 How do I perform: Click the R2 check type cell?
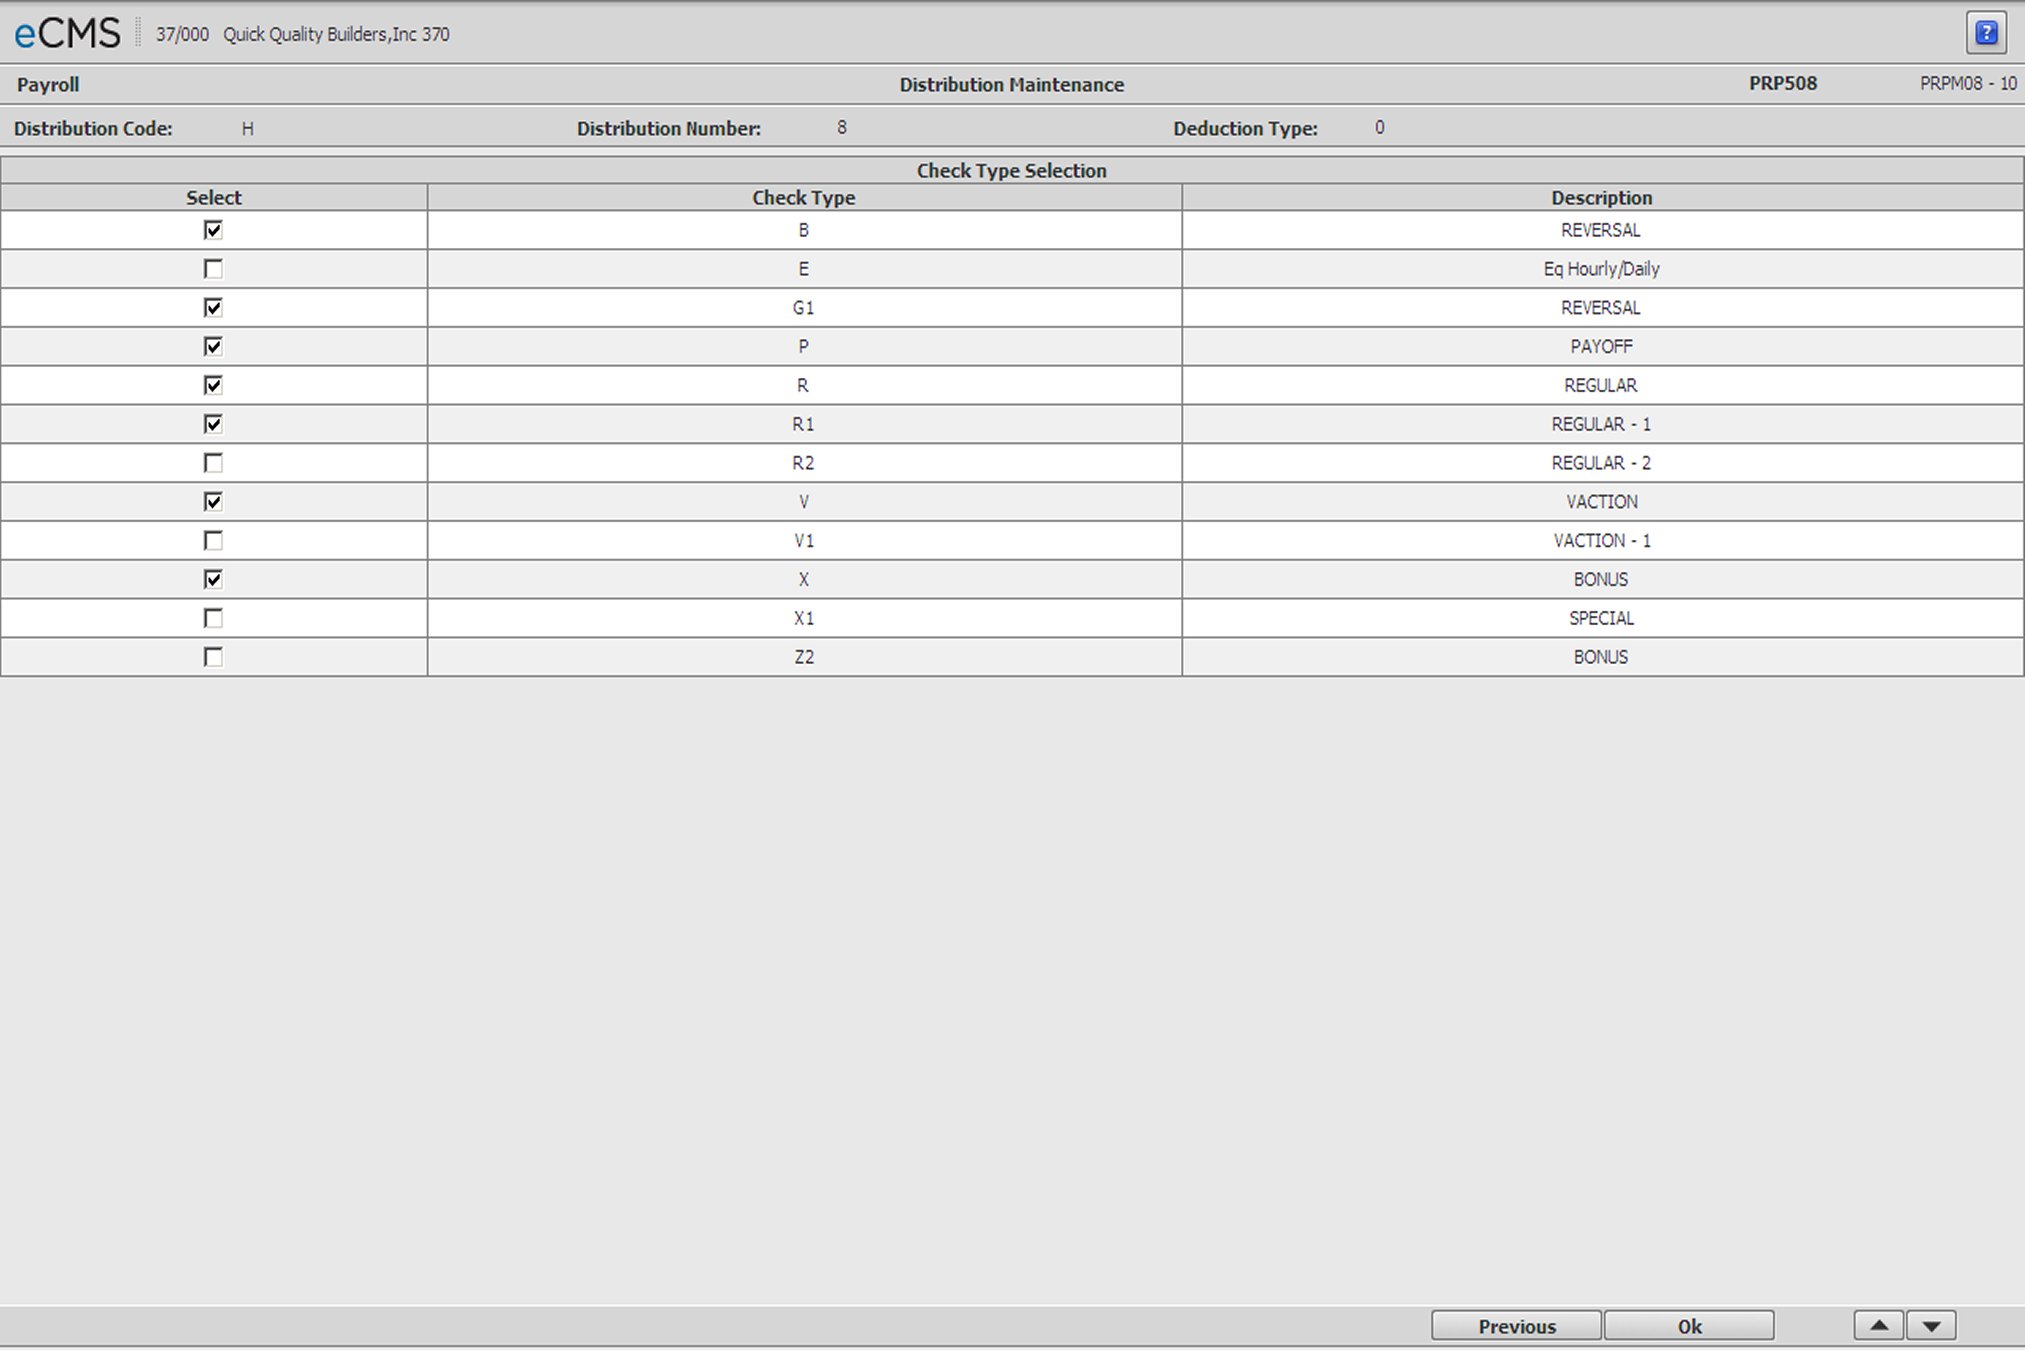pos(804,463)
